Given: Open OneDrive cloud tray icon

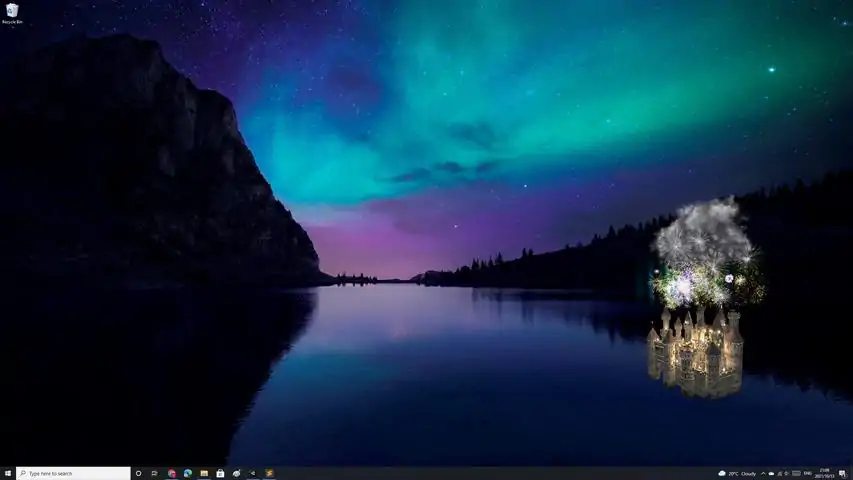Looking at the screenshot, I should click(x=772, y=473).
